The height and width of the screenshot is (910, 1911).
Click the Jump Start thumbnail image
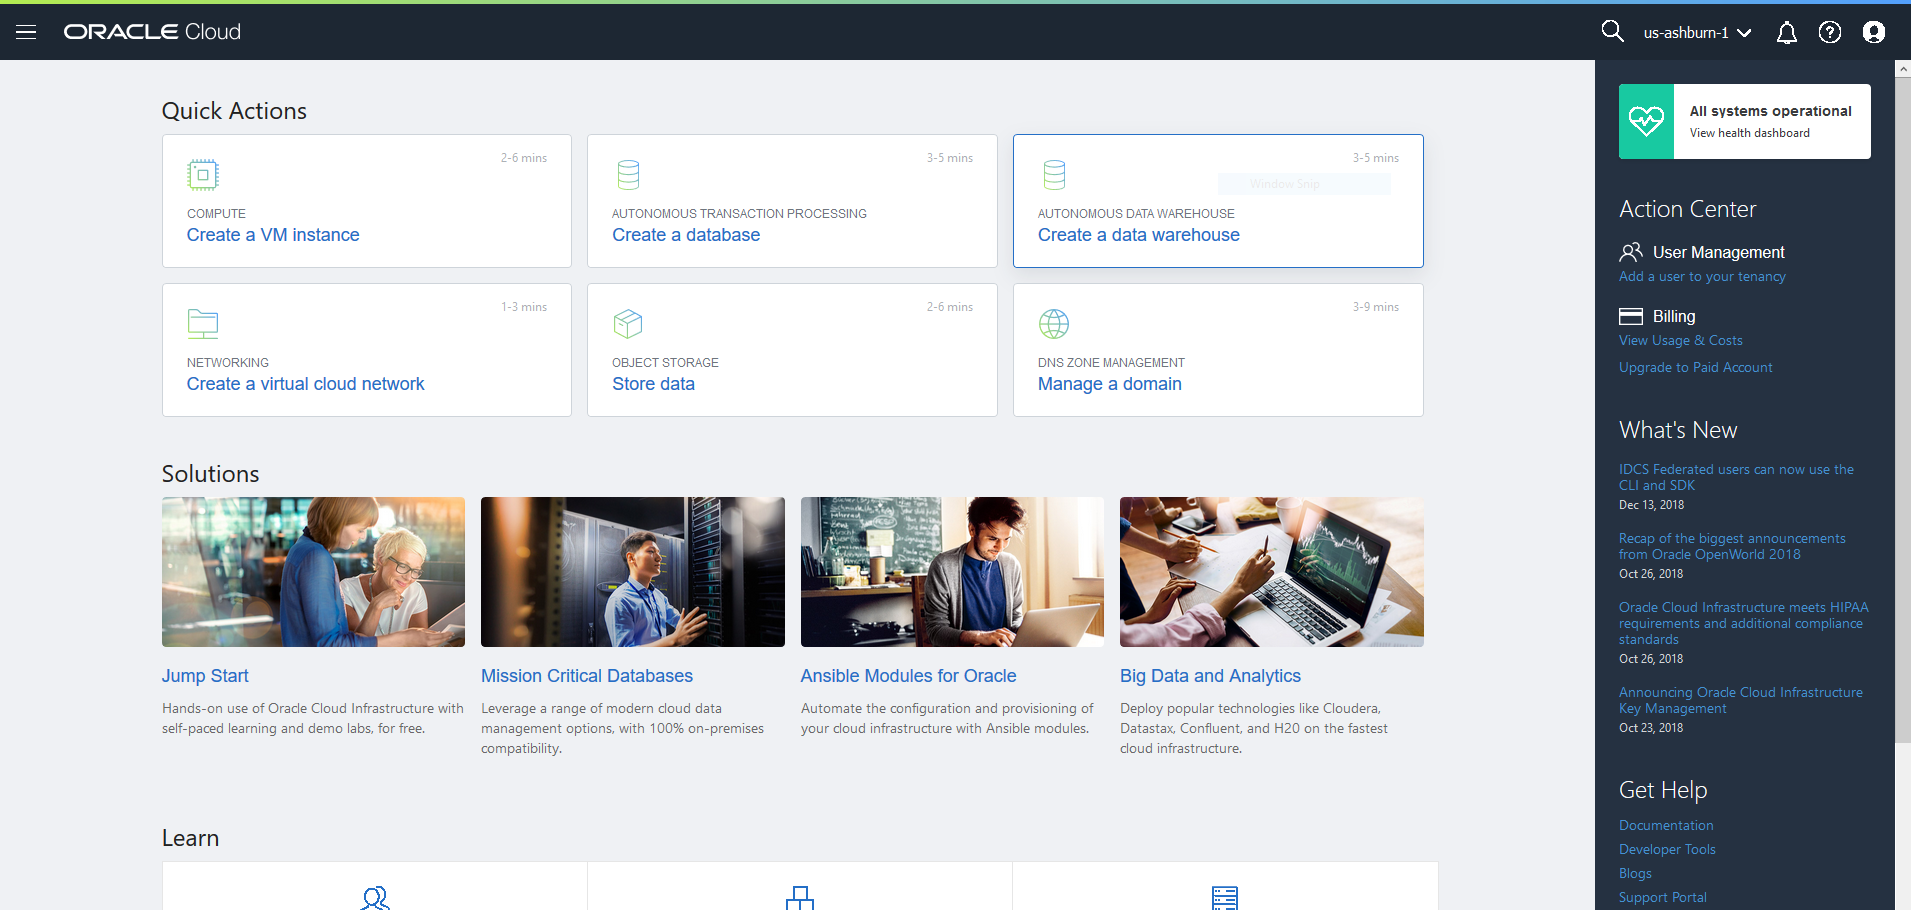[x=313, y=572]
